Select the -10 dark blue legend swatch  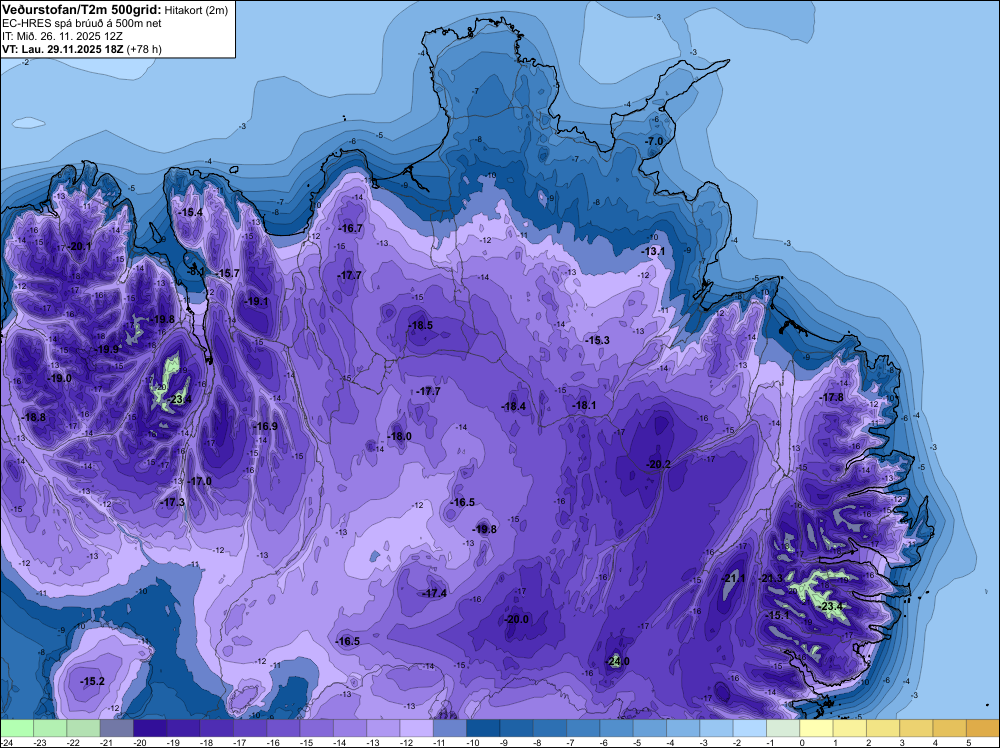pyautogui.click(x=483, y=728)
